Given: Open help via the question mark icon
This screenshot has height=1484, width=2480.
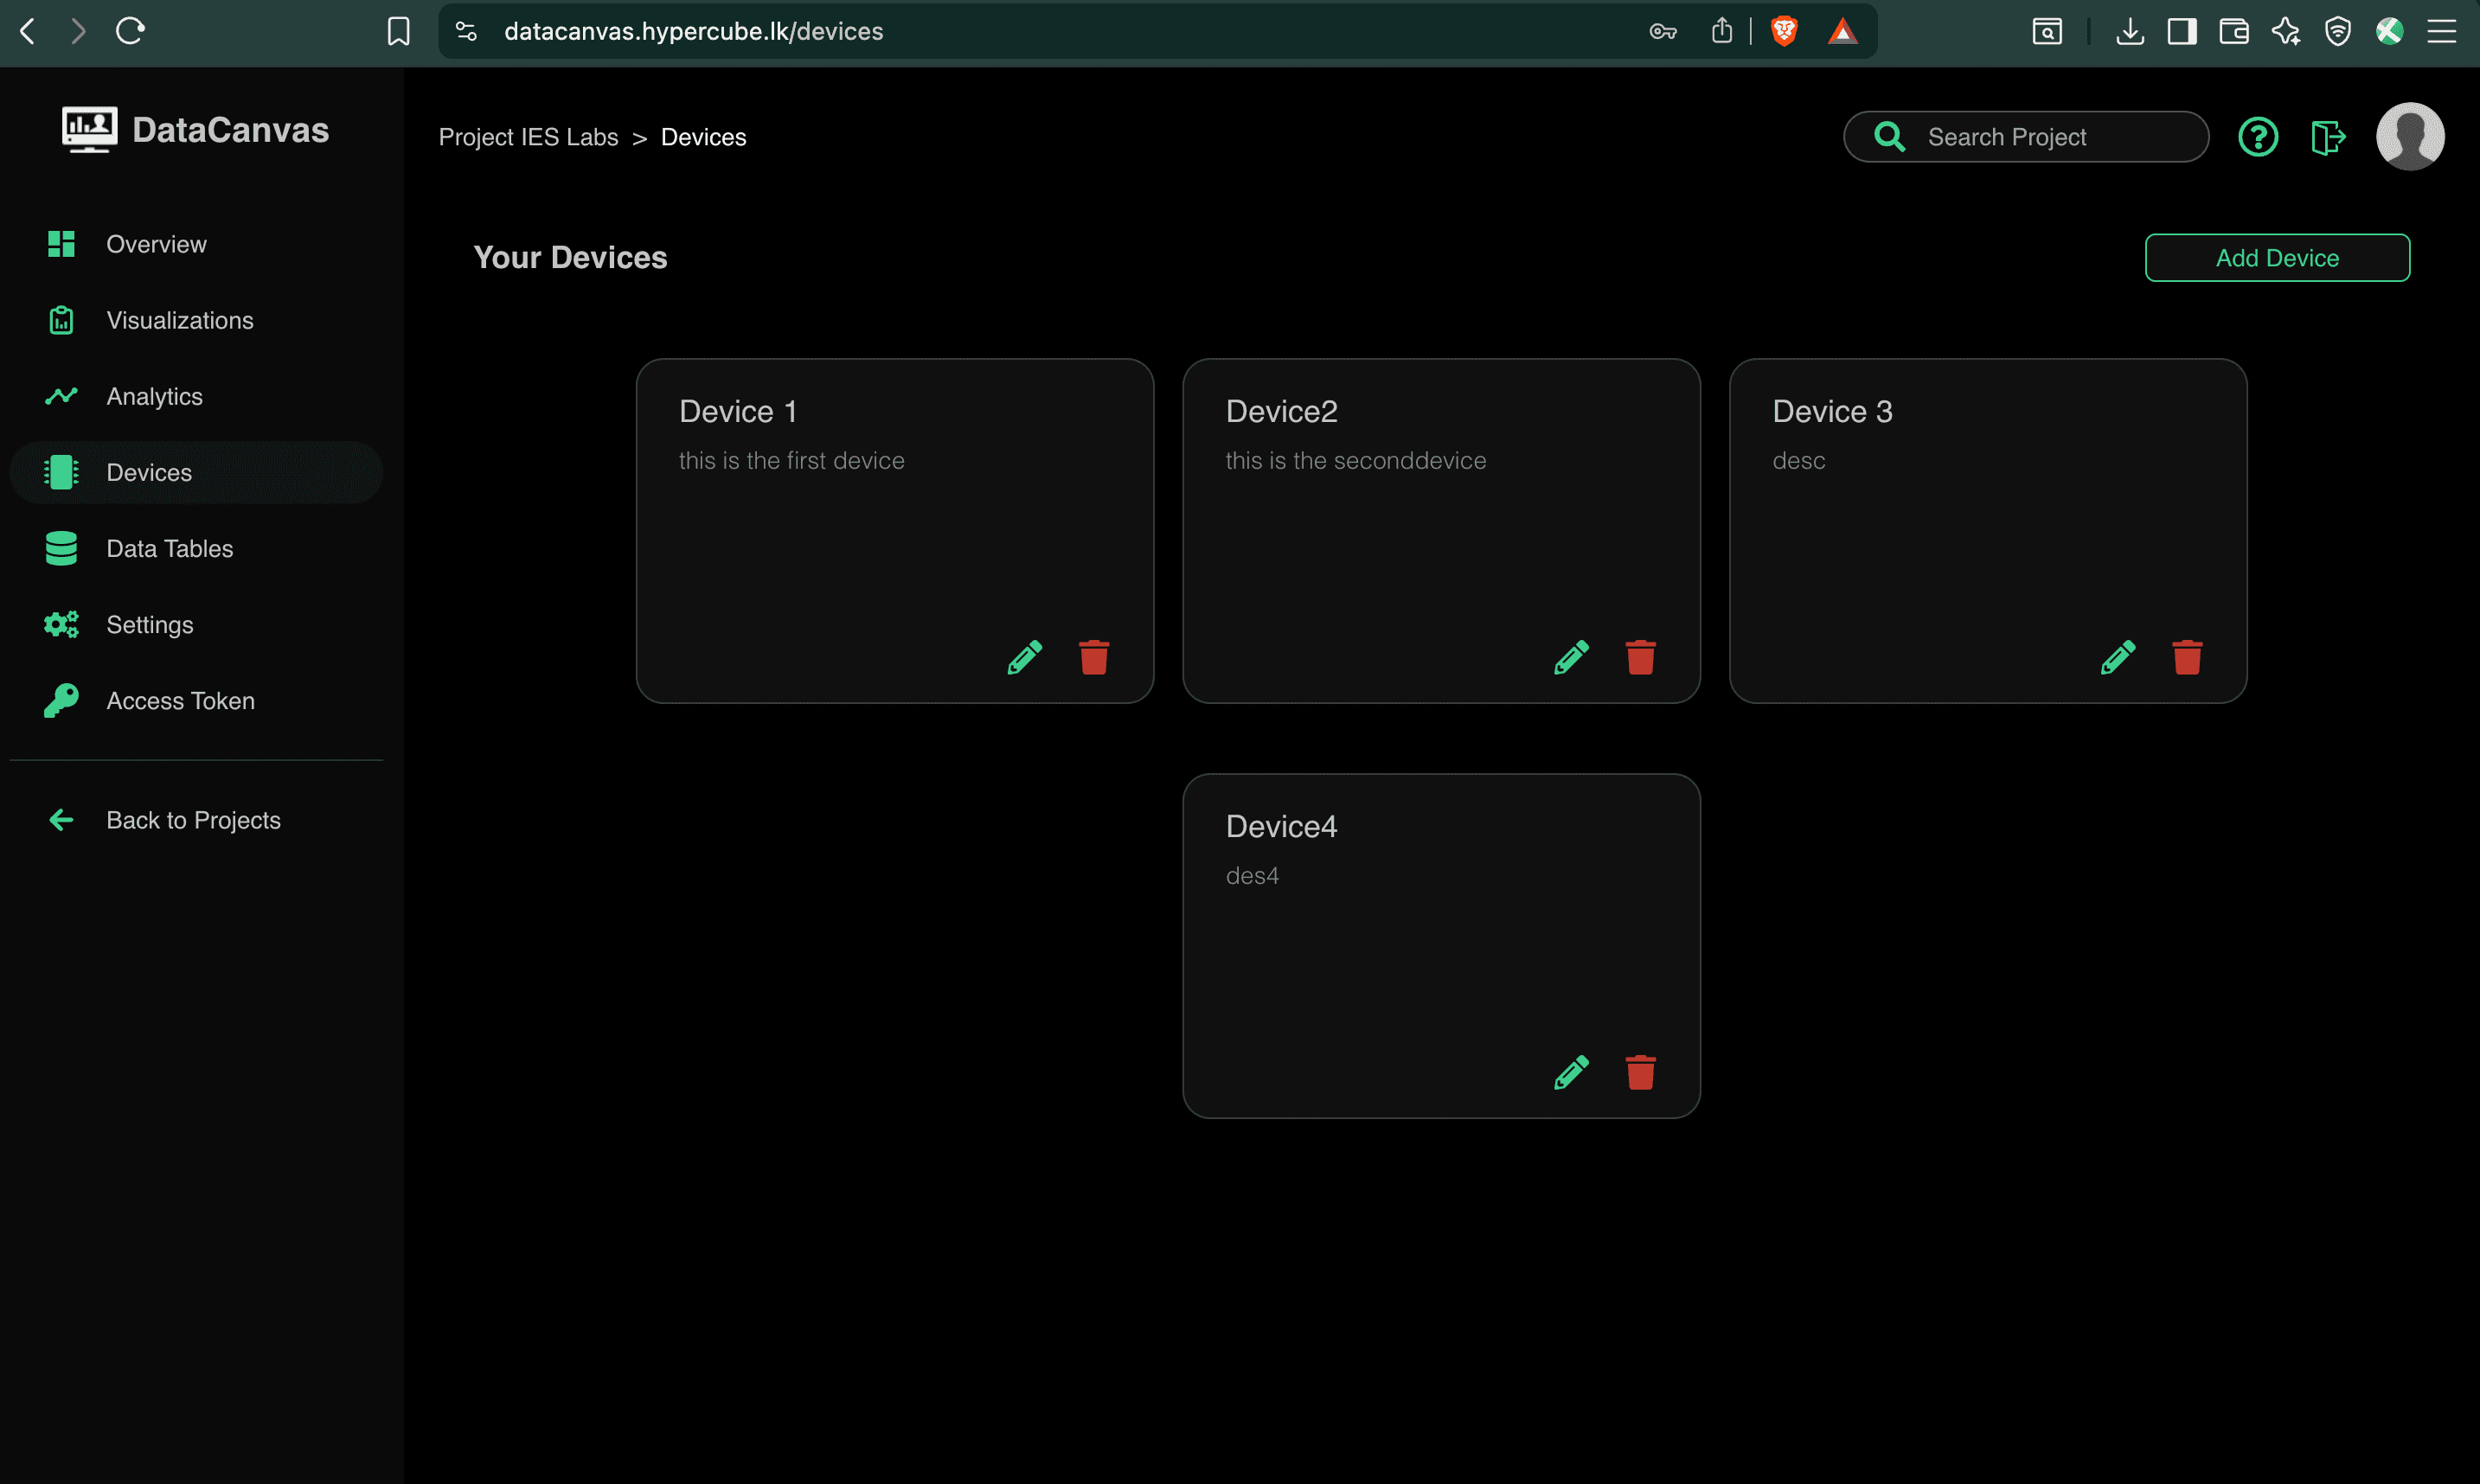Looking at the screenshot, I should pos(2258,136).
